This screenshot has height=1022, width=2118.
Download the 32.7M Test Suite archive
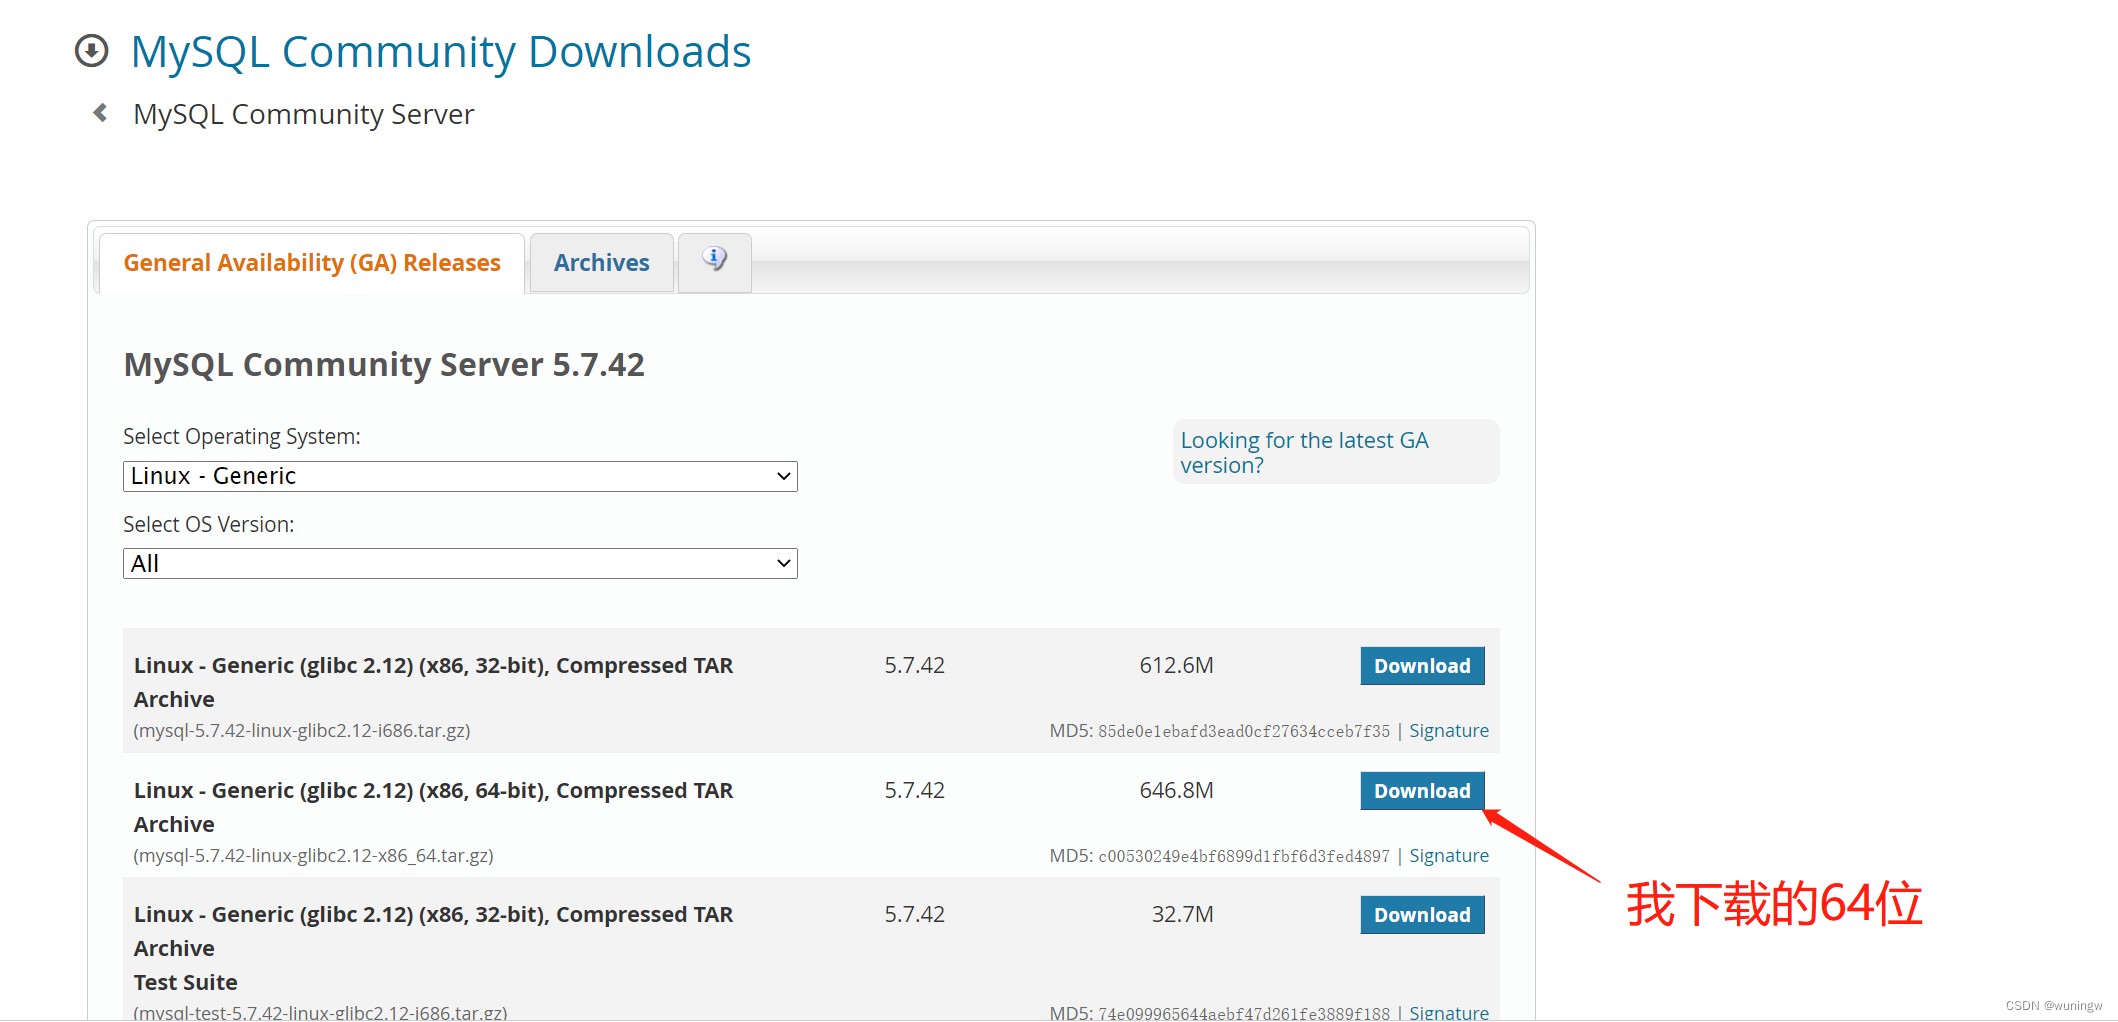tap(1422, 915)
